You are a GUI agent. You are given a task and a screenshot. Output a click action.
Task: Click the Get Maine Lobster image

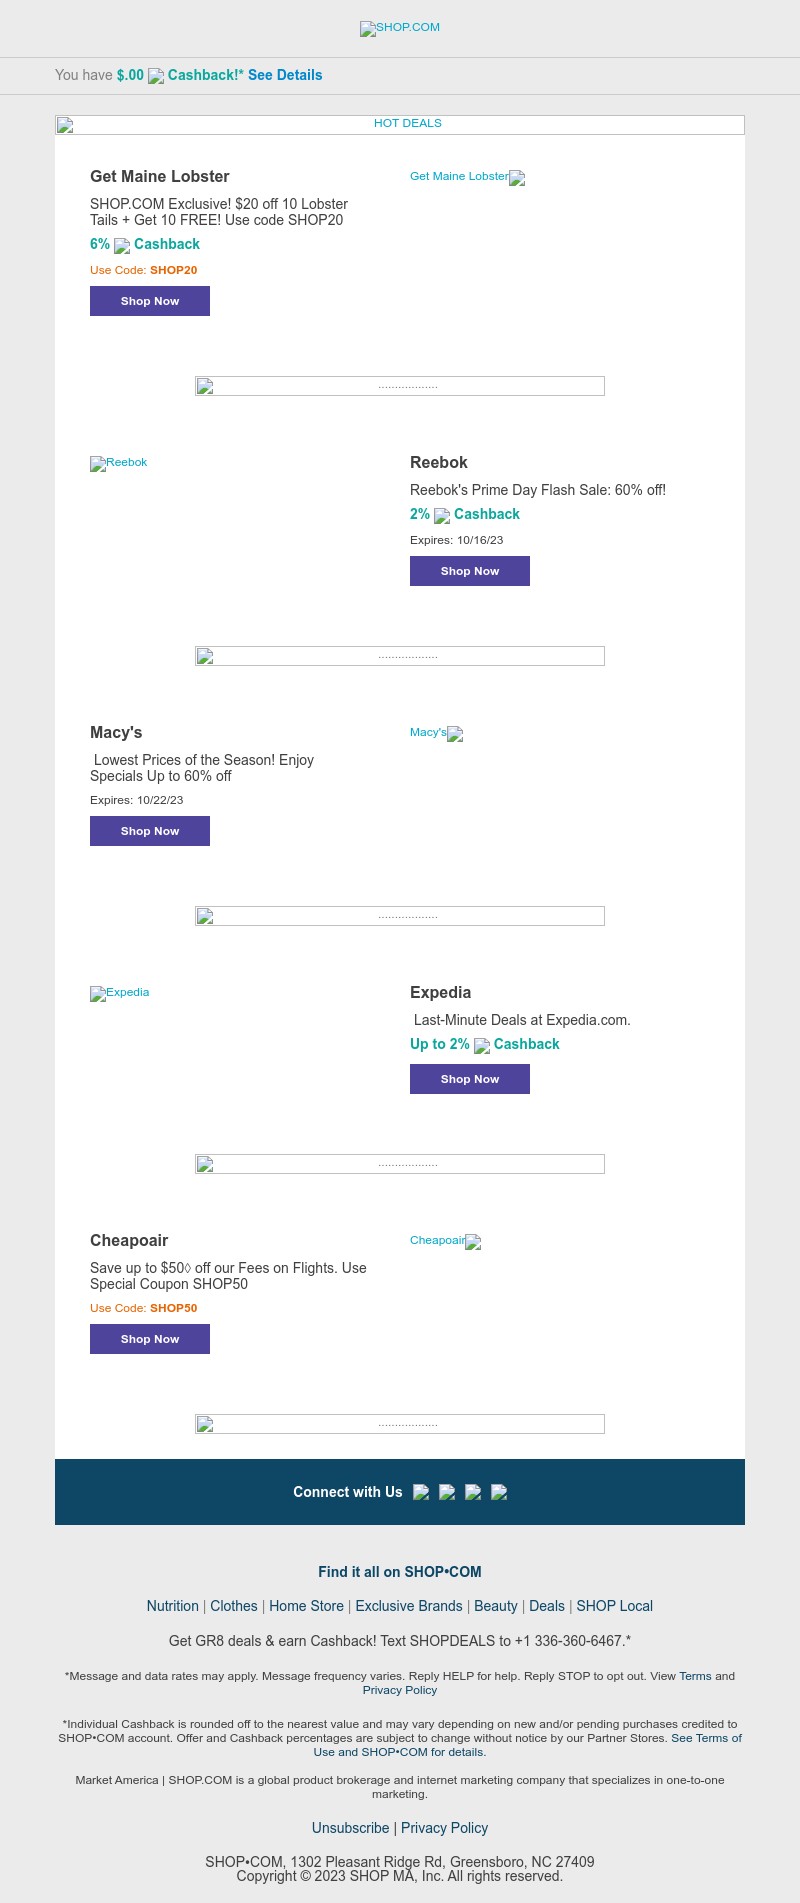pos(467,177)
